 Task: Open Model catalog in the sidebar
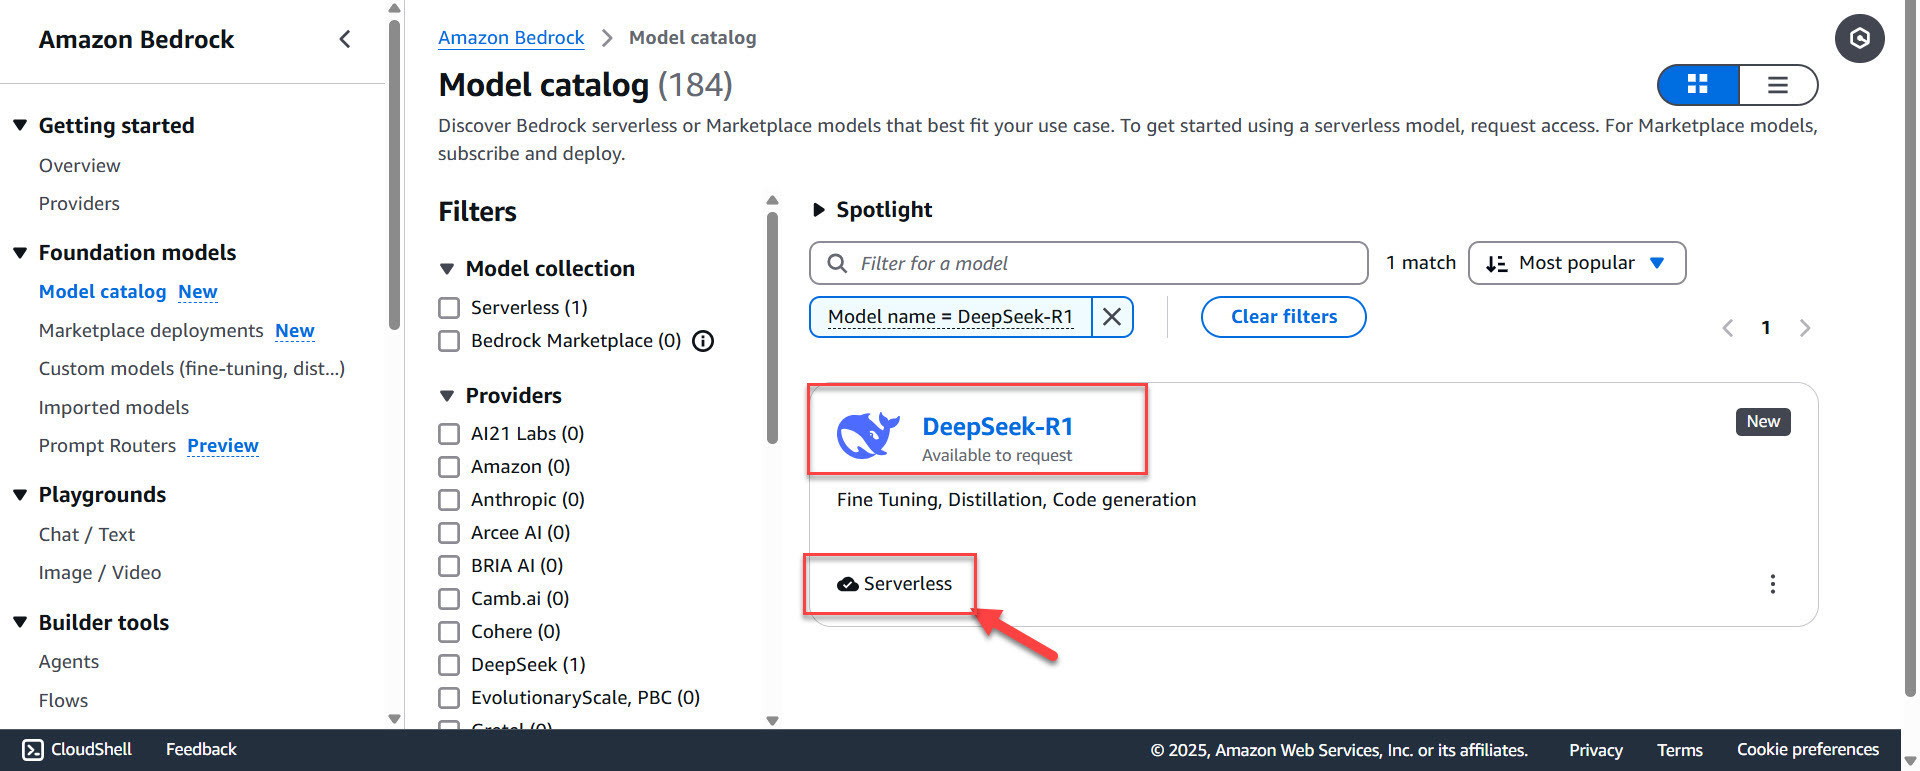click(102, 292)
